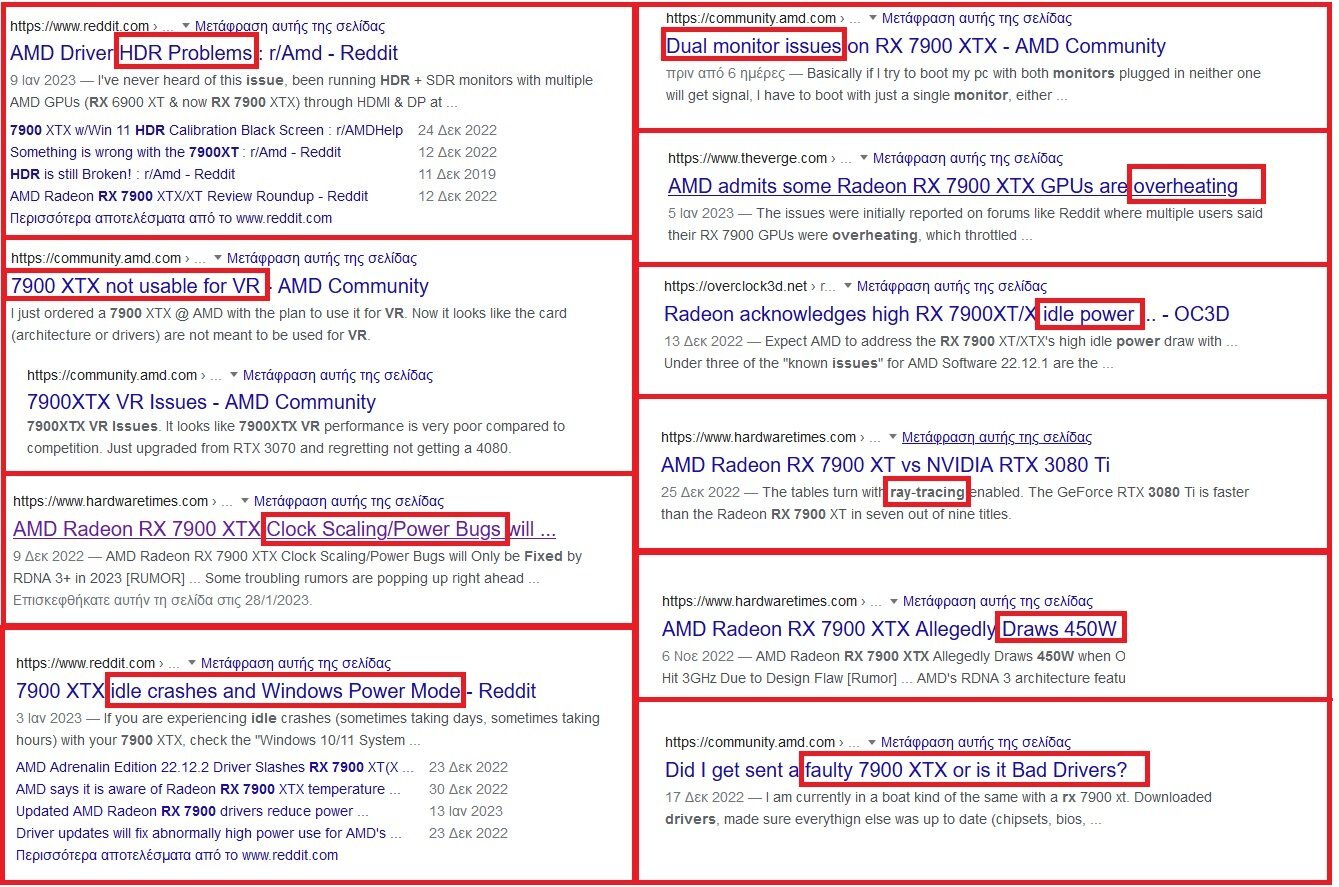Click snippet starting 'Expect AMD to address the RX 7900'
The height and width of the screenshot is (887, 1339).
coord(951,352)
